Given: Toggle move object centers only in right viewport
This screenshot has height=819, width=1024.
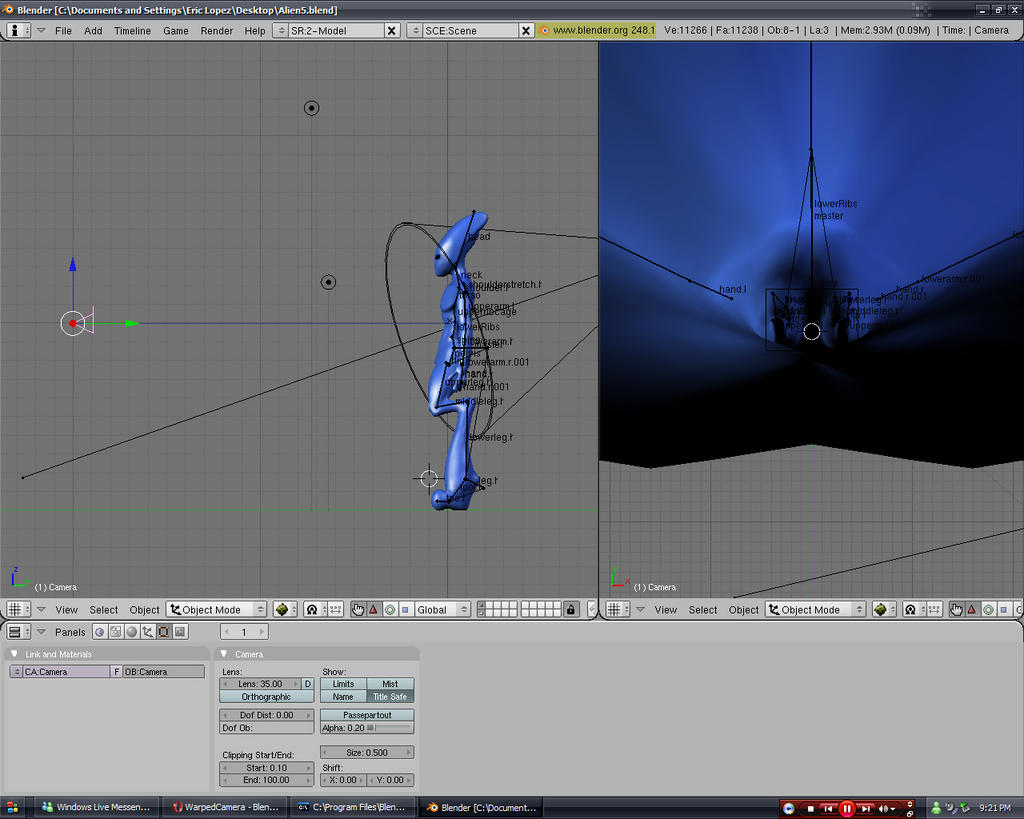Looking at the screenshot, I should (x=934, y=609).
